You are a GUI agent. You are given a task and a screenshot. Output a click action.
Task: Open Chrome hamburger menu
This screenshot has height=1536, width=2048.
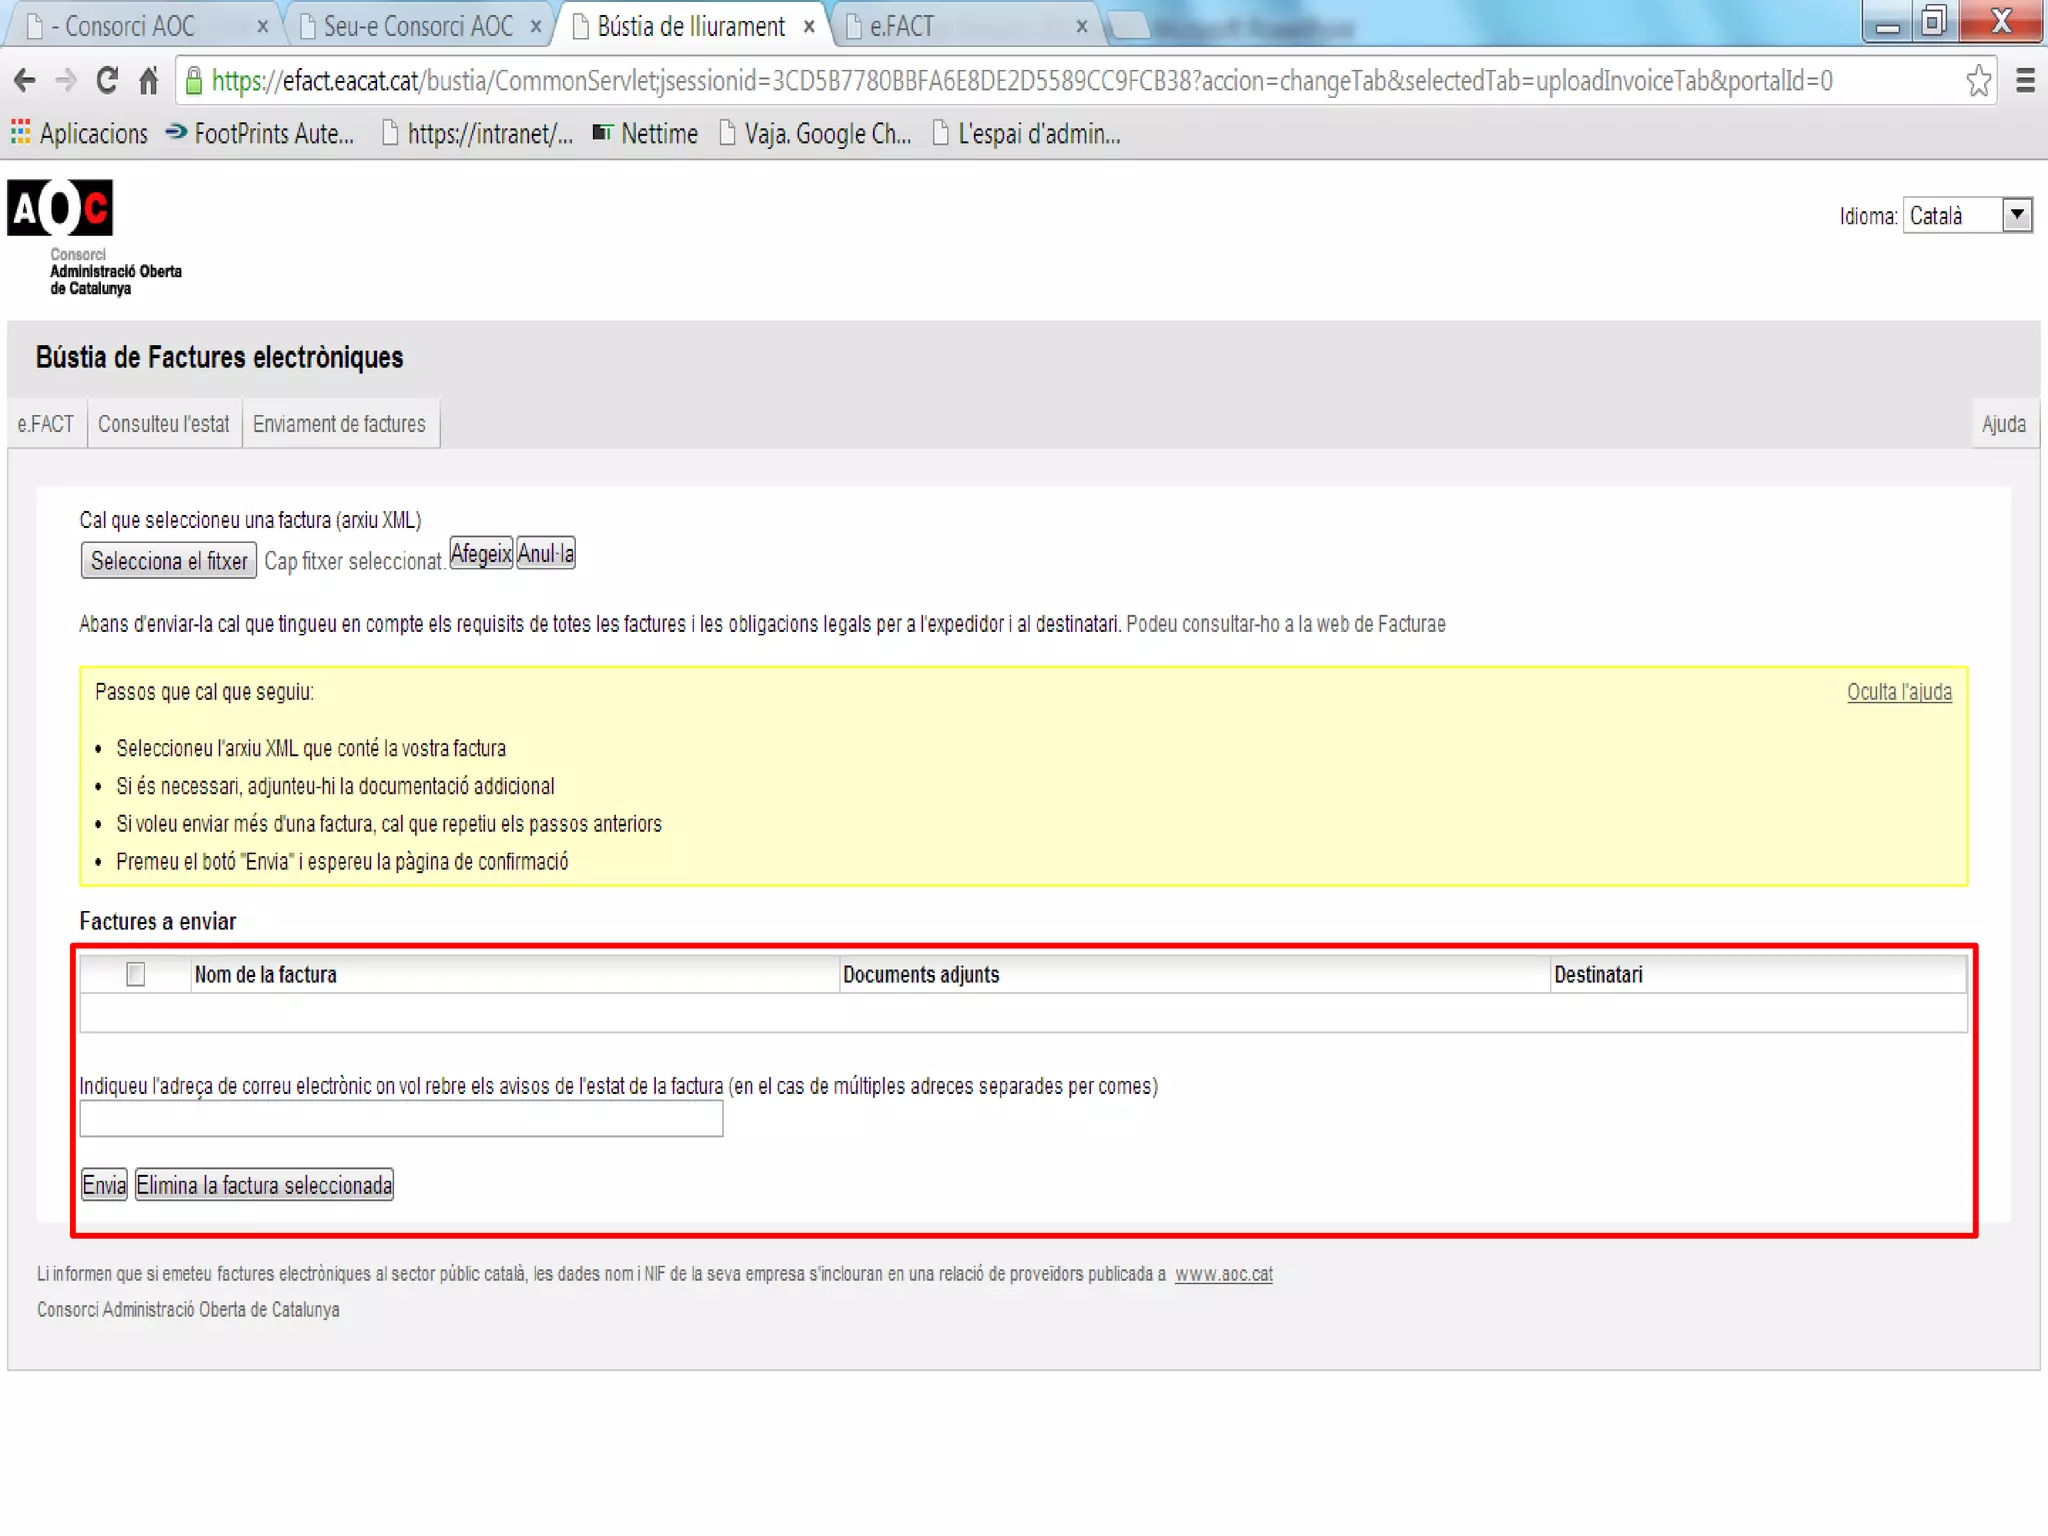[2025, 81]
